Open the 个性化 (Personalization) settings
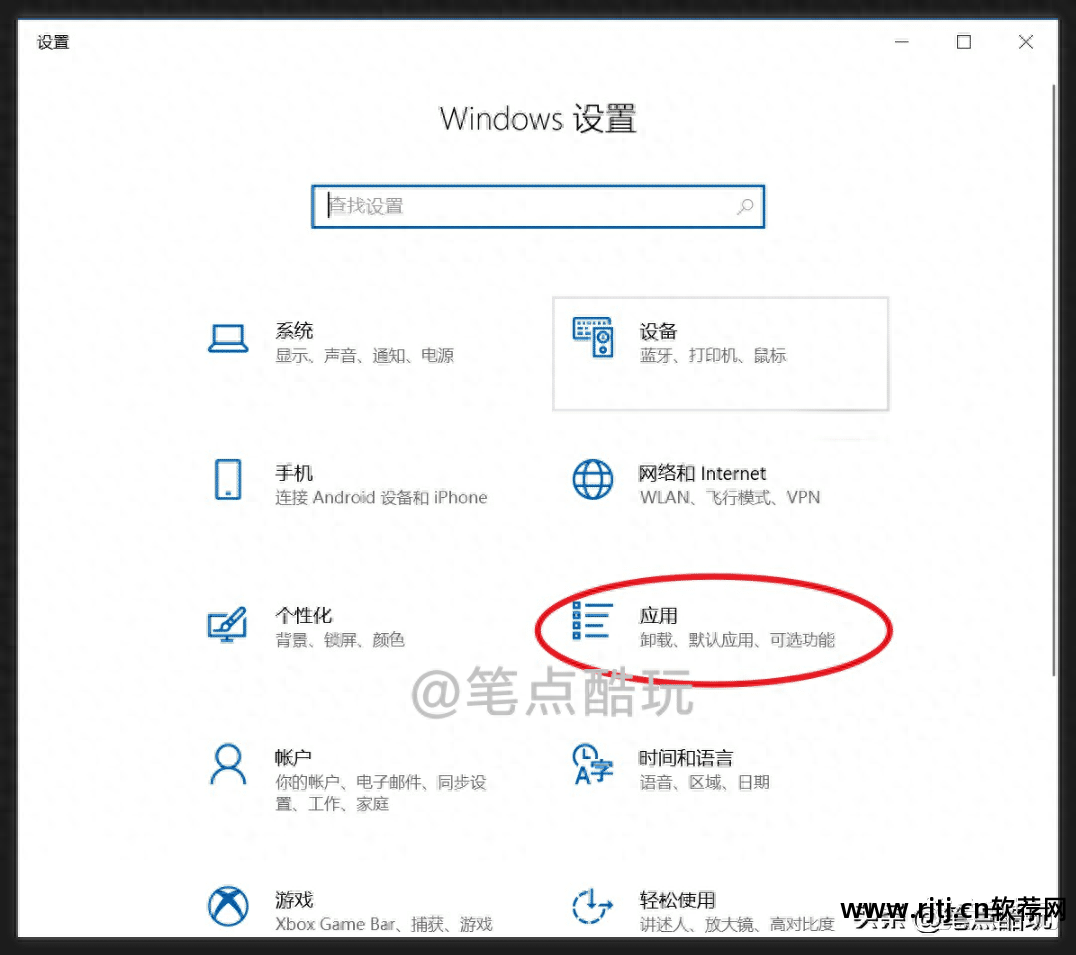 [x=304, y=616]
